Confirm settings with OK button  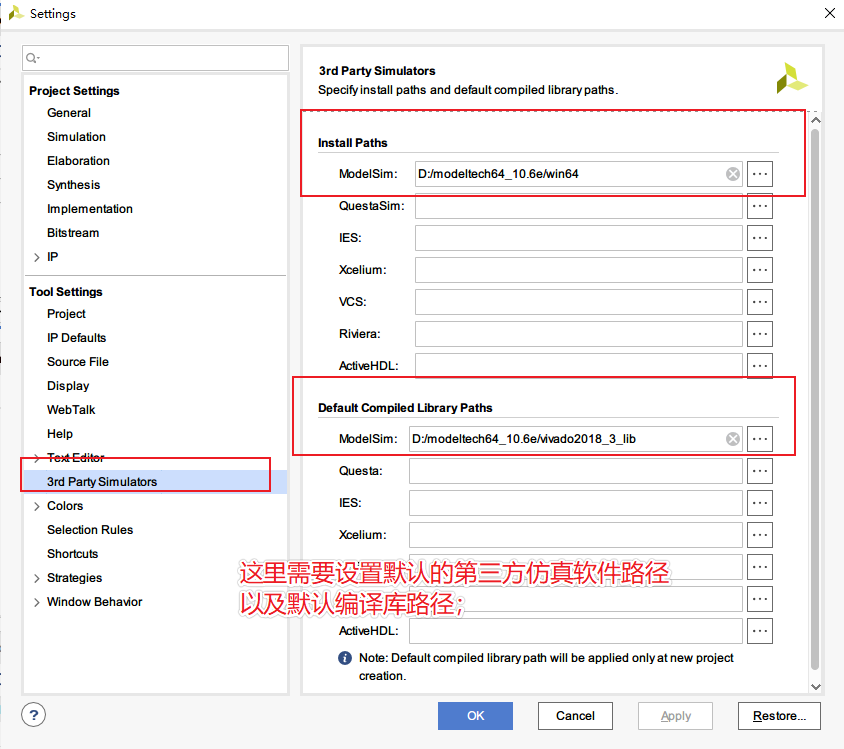(475, 716)
